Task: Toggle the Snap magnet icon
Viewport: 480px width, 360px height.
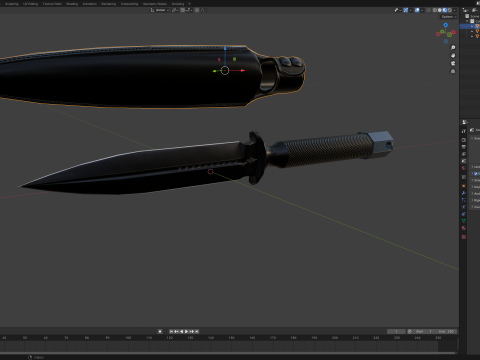Action: [x=183, y=10]
